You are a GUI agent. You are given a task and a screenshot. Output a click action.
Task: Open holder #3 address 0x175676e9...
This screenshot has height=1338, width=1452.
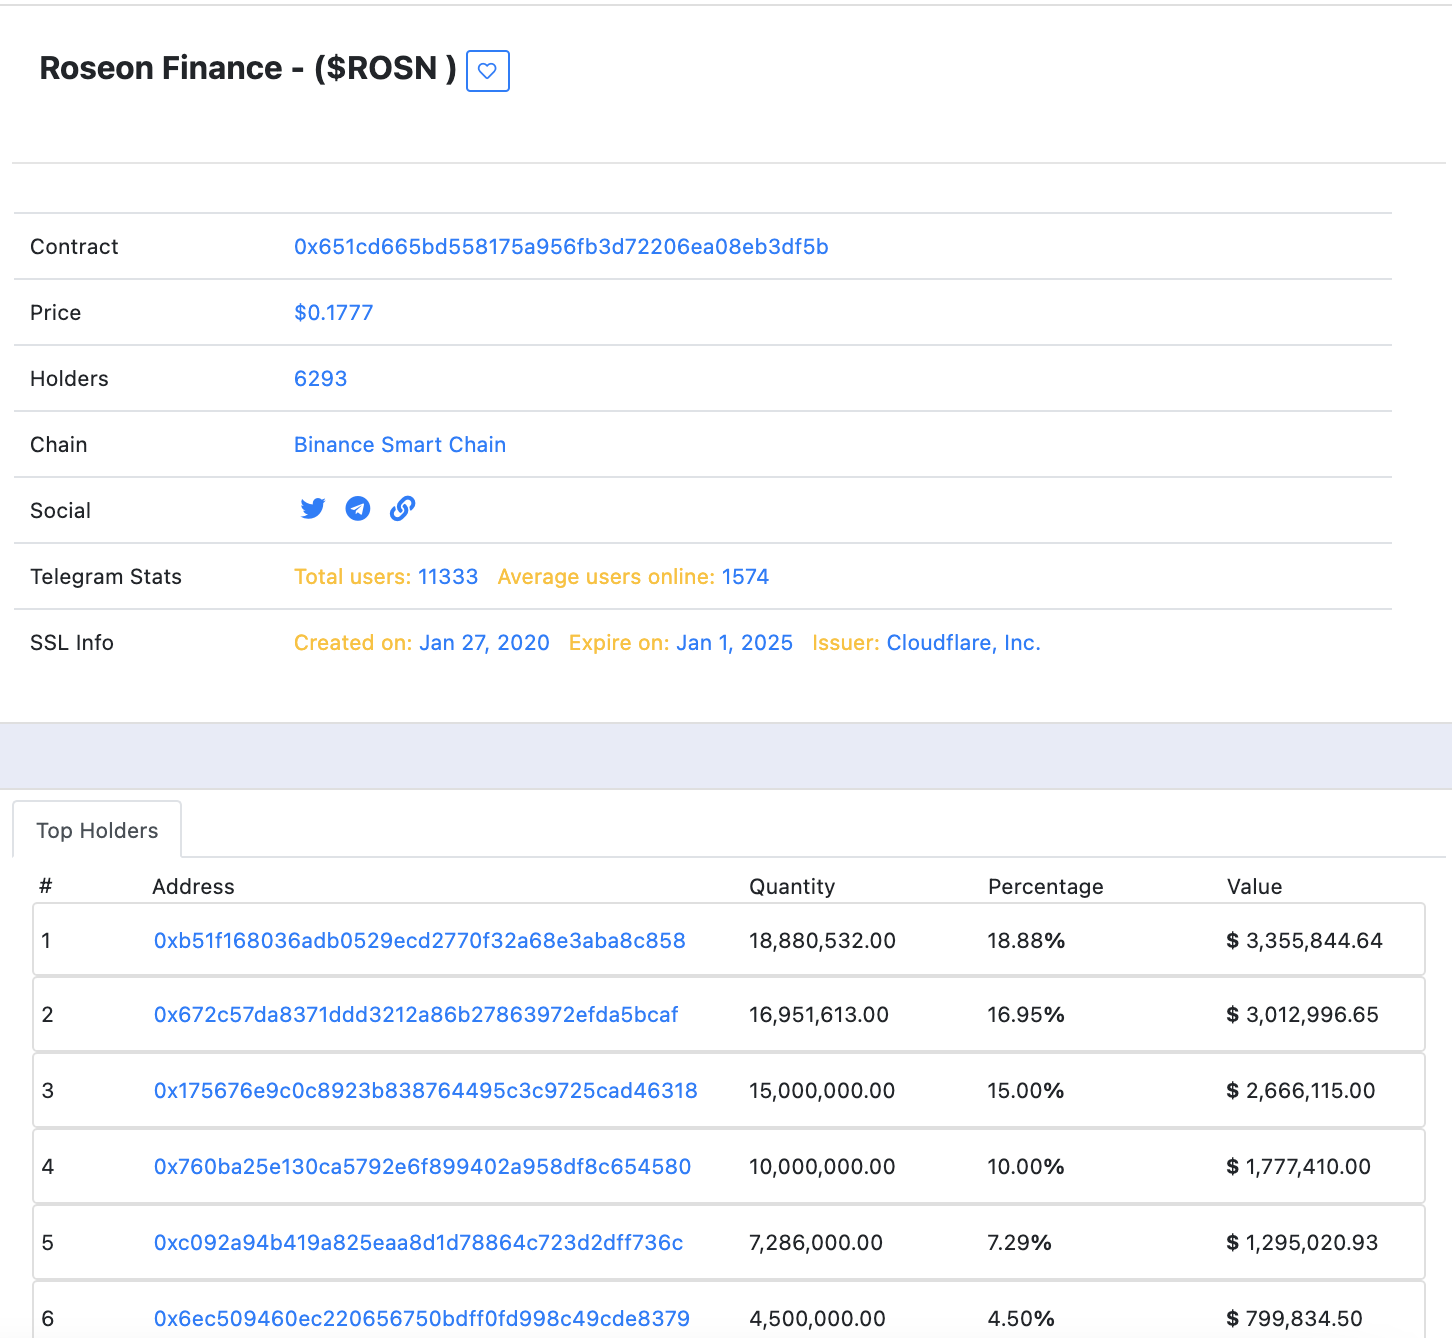click(x=425, y=1091)
